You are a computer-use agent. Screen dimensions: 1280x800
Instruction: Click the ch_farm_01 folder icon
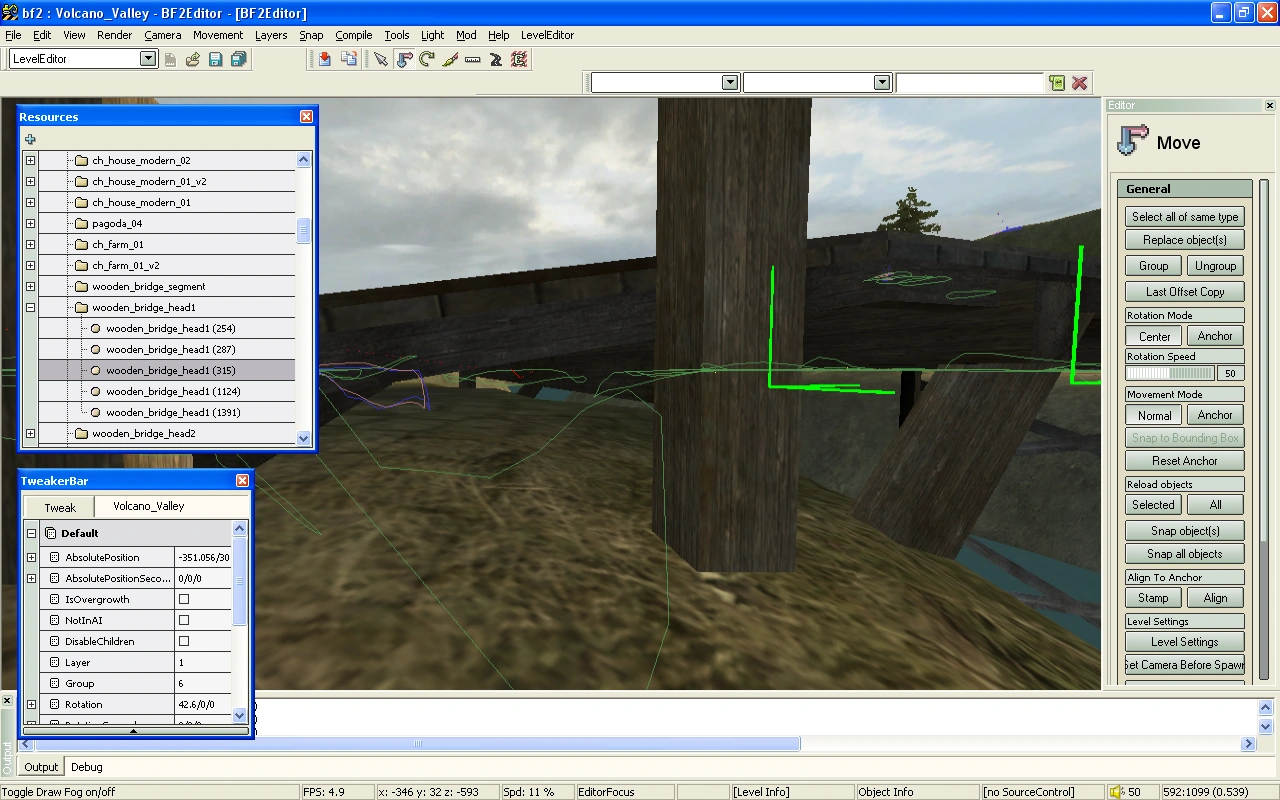pyautogui.click(x=82, y=244)
